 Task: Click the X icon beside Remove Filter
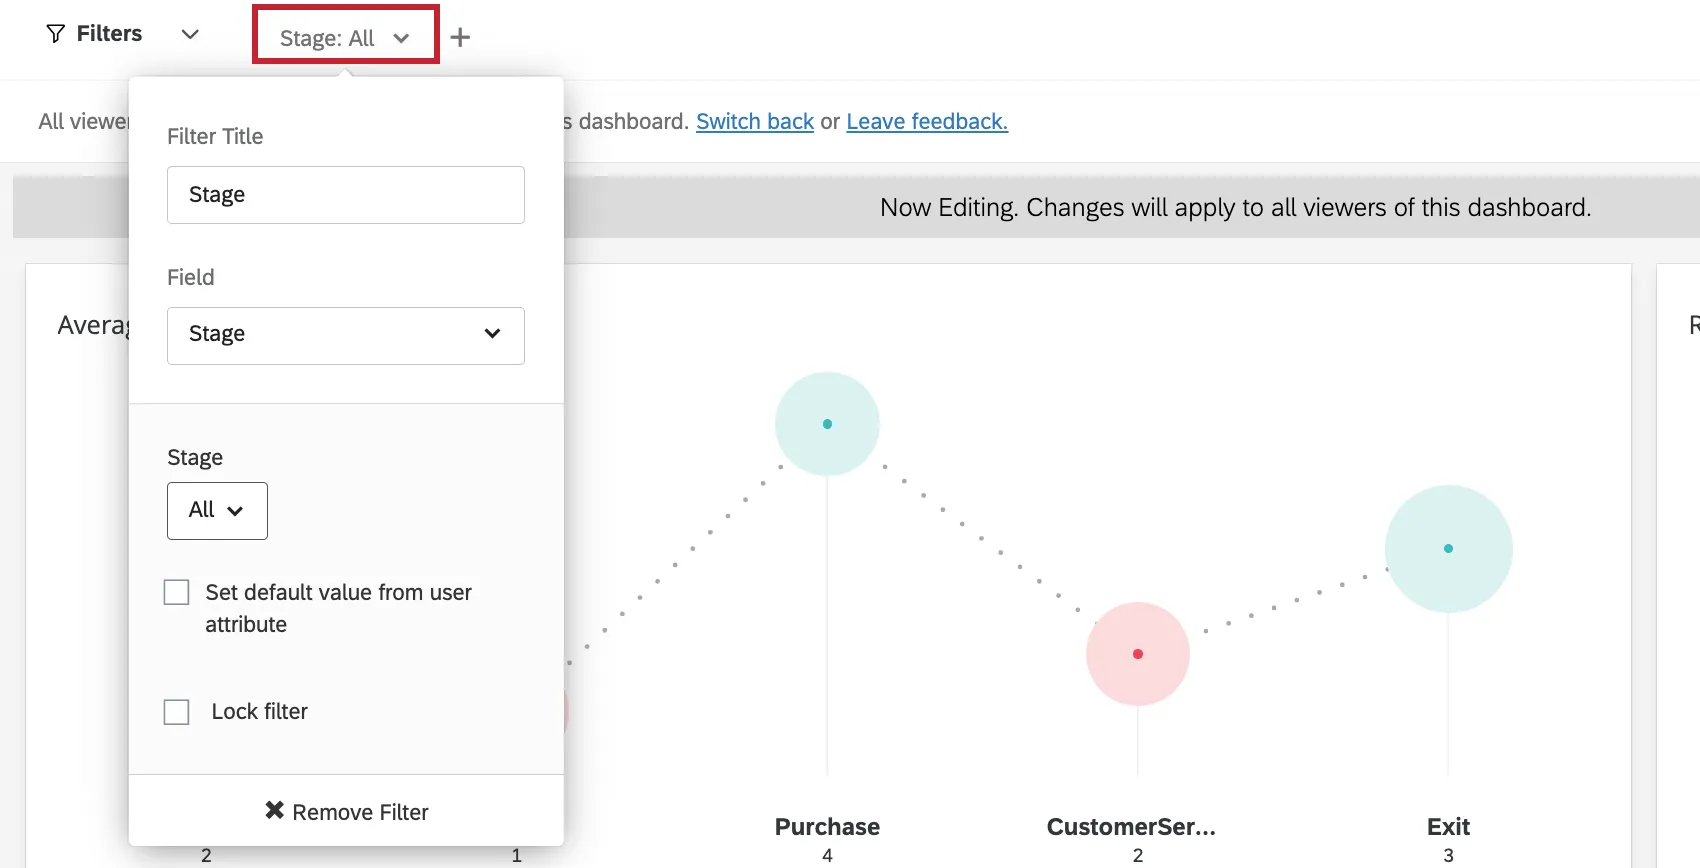(x=274, y=810)
